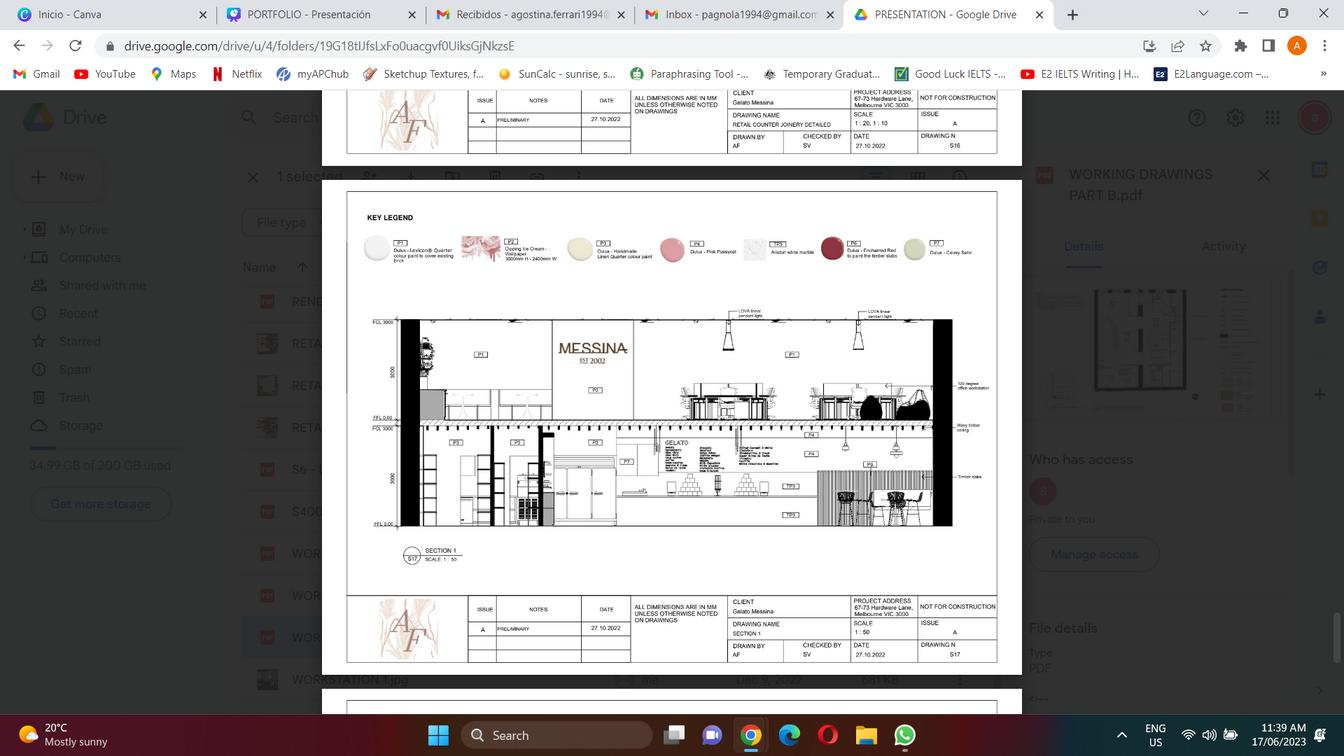Click the P6 Enchanted Red swatch
Viewport: 1344px width, 756px height.
point(832,249)
